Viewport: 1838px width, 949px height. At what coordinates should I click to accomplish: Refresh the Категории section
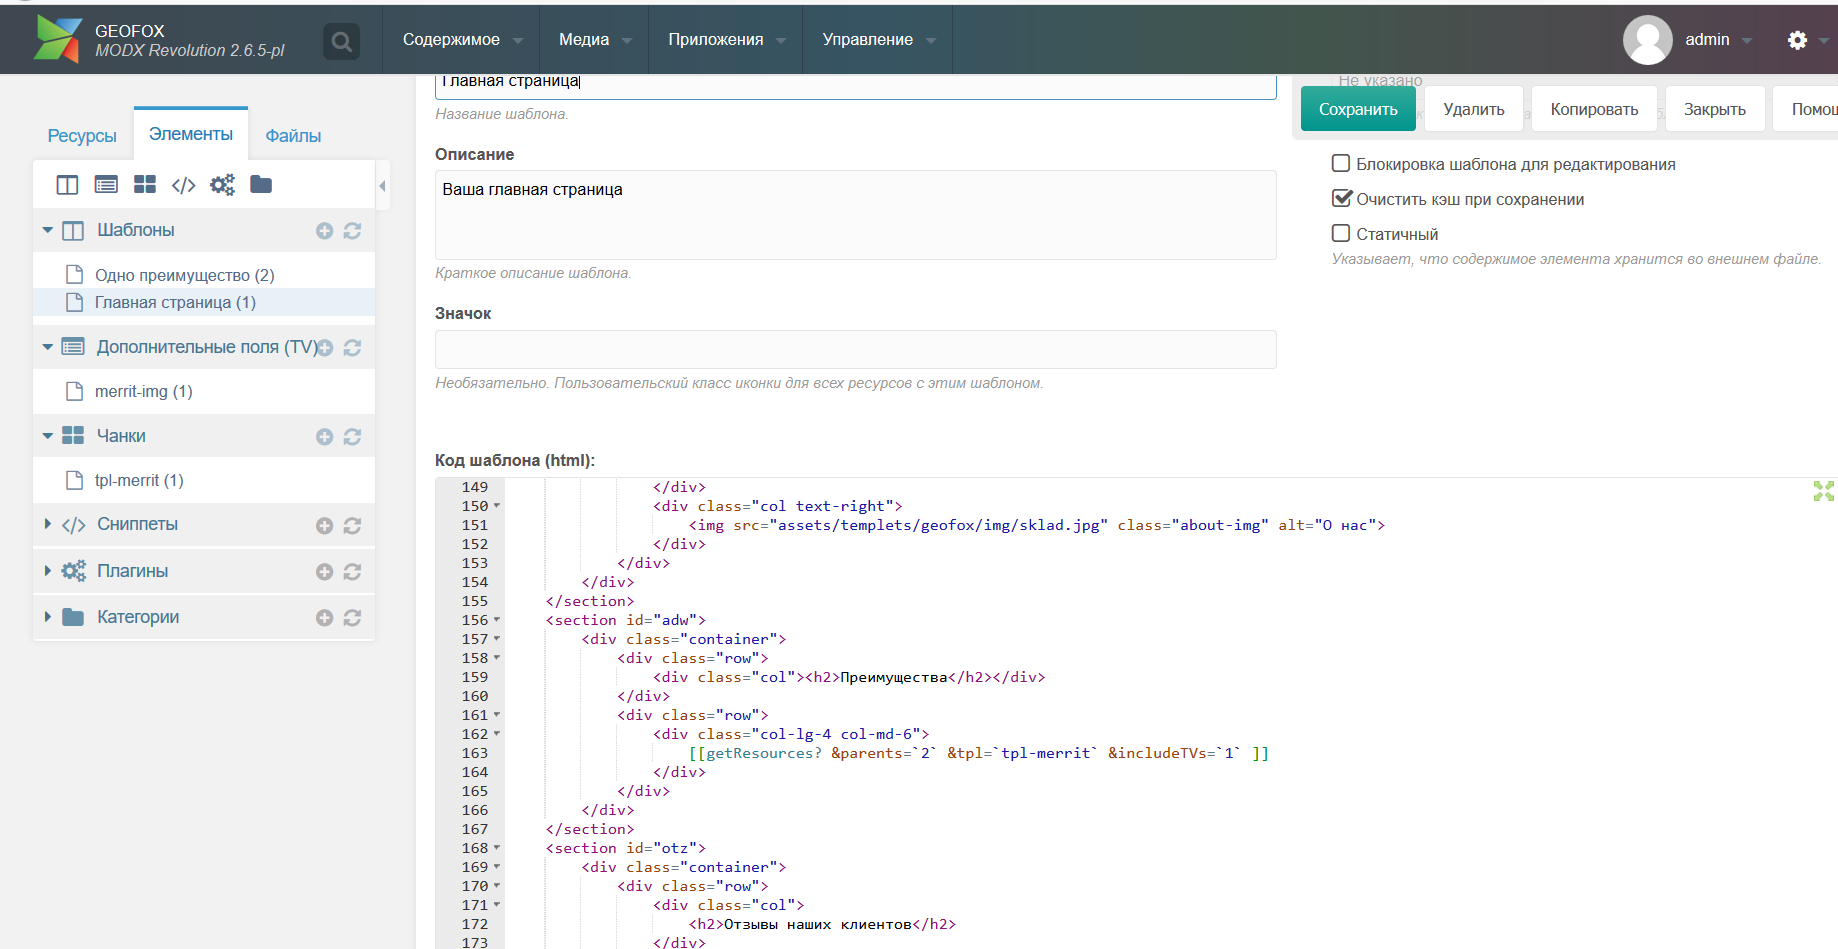pos(352,618)
